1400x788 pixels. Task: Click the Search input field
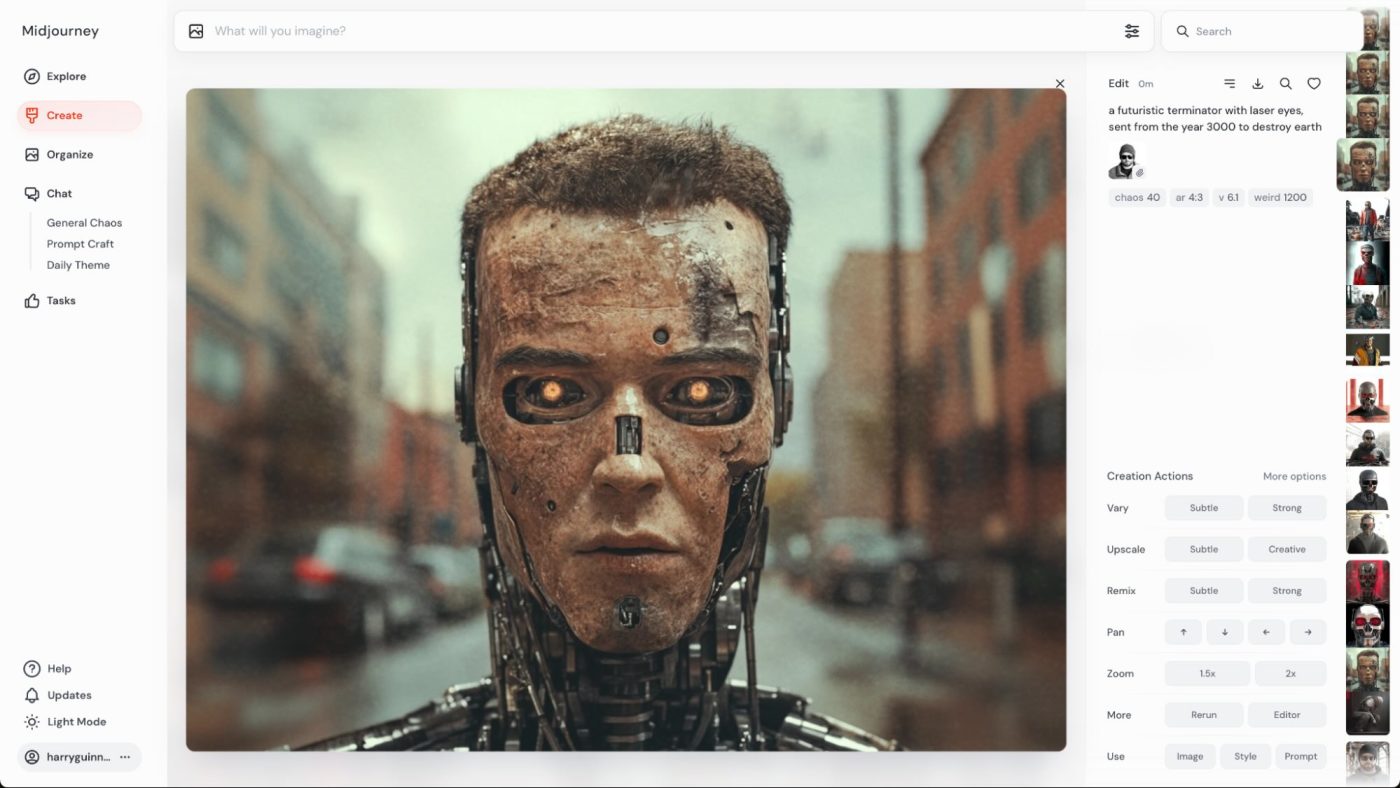[x=1260, y=31]
